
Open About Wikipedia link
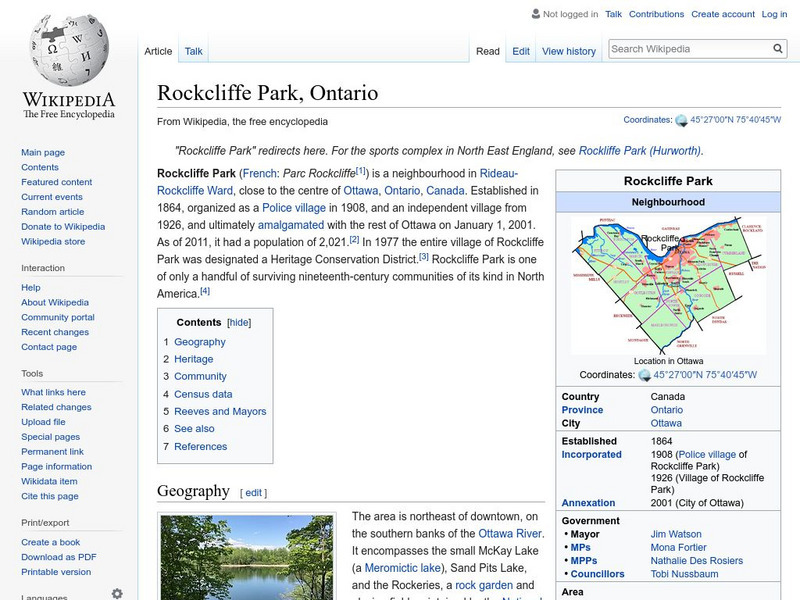point(55,303)
